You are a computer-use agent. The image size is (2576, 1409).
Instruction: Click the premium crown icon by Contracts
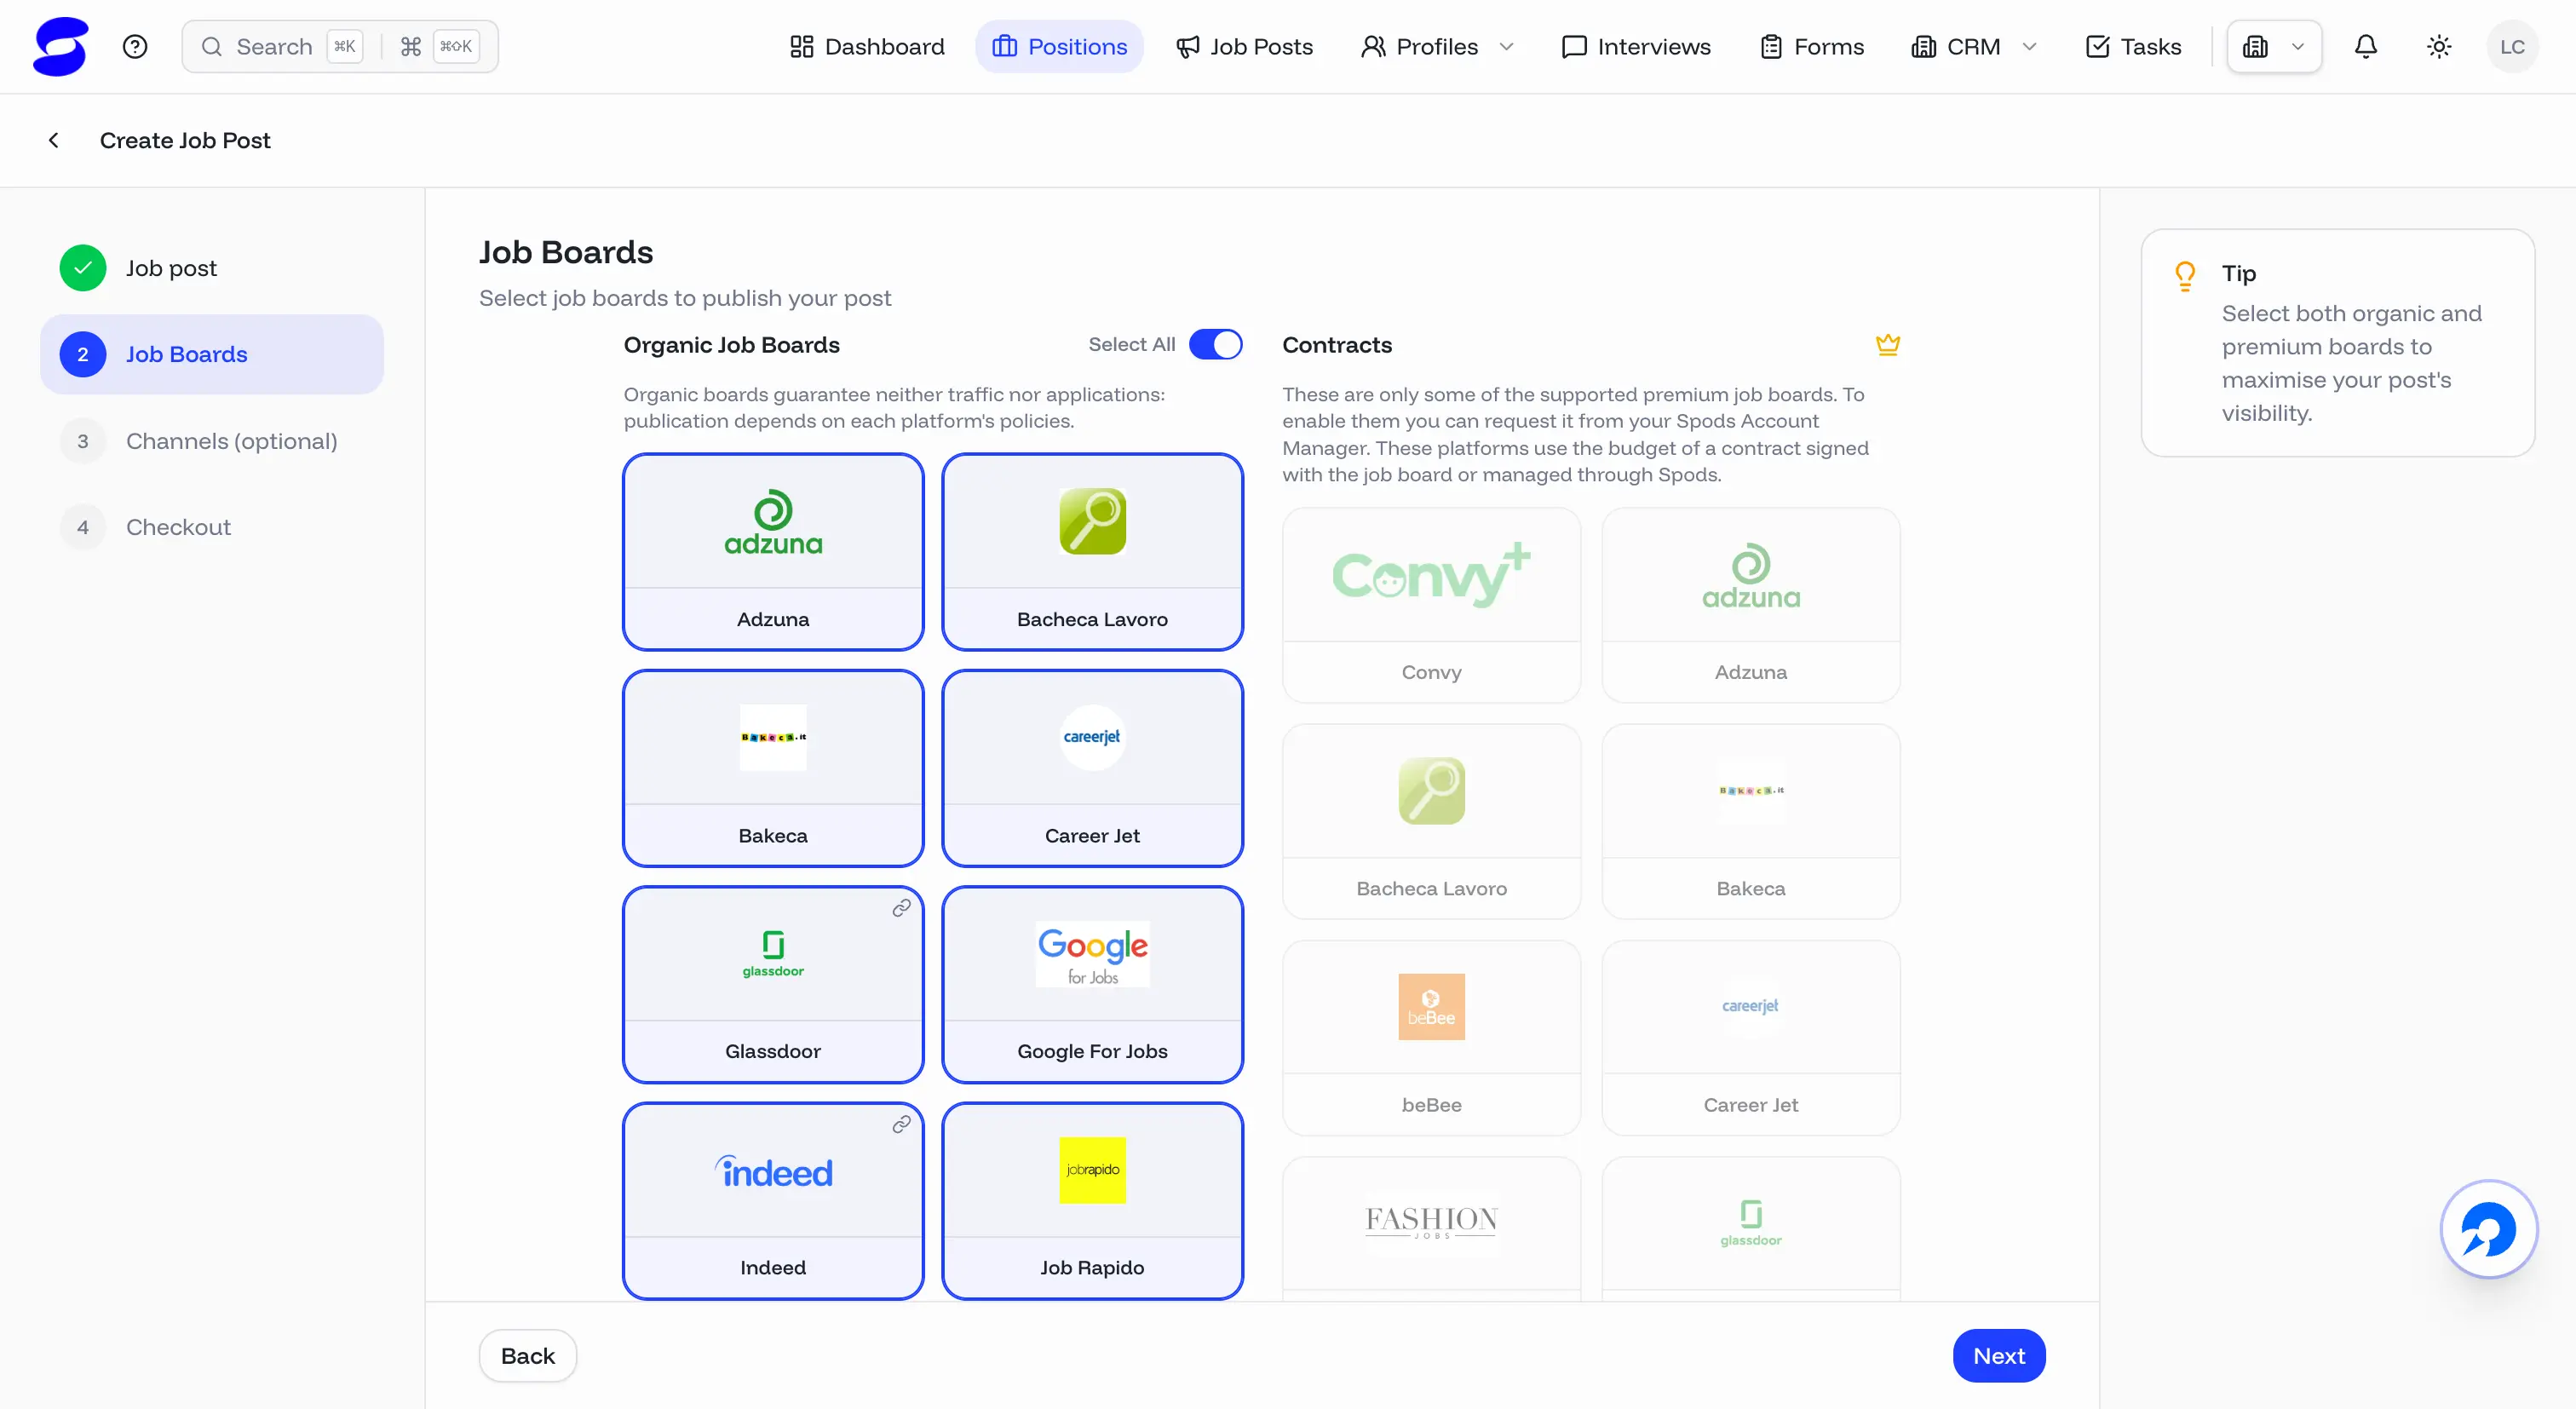tap(1888, 344)
